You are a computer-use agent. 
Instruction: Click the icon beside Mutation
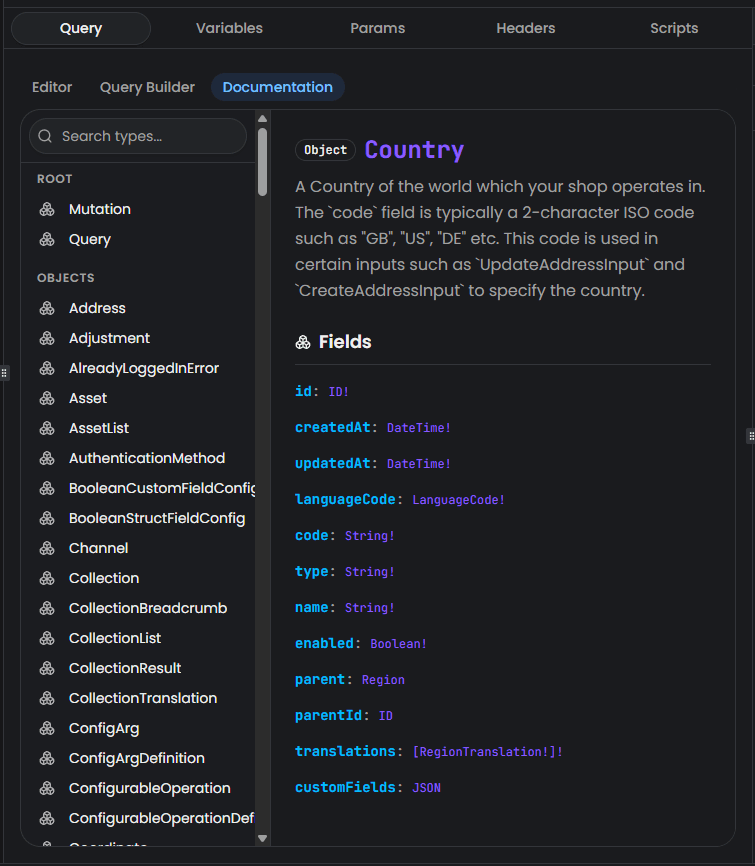[47, 209]
